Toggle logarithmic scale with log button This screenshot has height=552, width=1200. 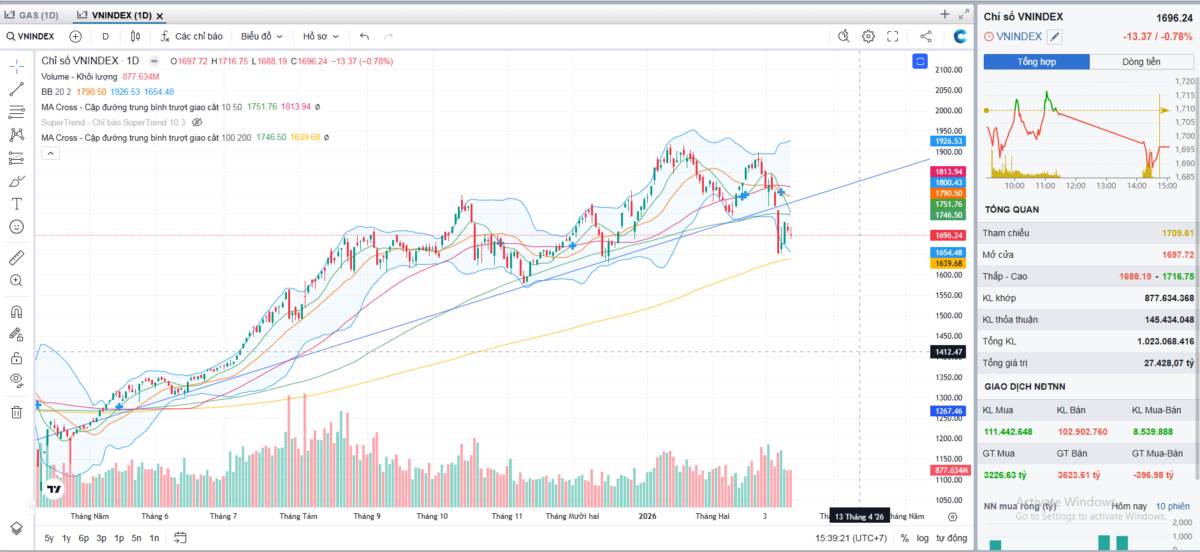pyautogui.click(x=922, y=538)
